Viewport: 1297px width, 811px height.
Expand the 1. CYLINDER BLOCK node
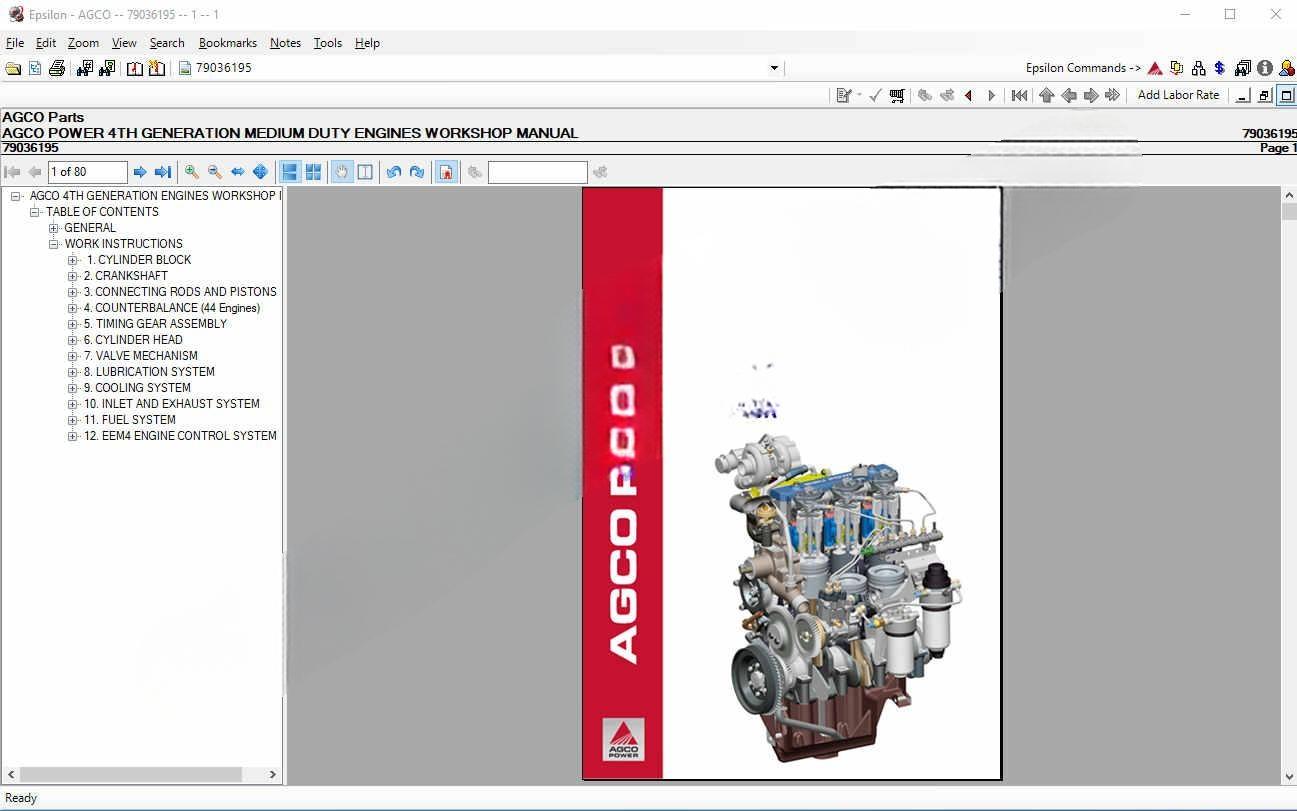coord(73,260)
